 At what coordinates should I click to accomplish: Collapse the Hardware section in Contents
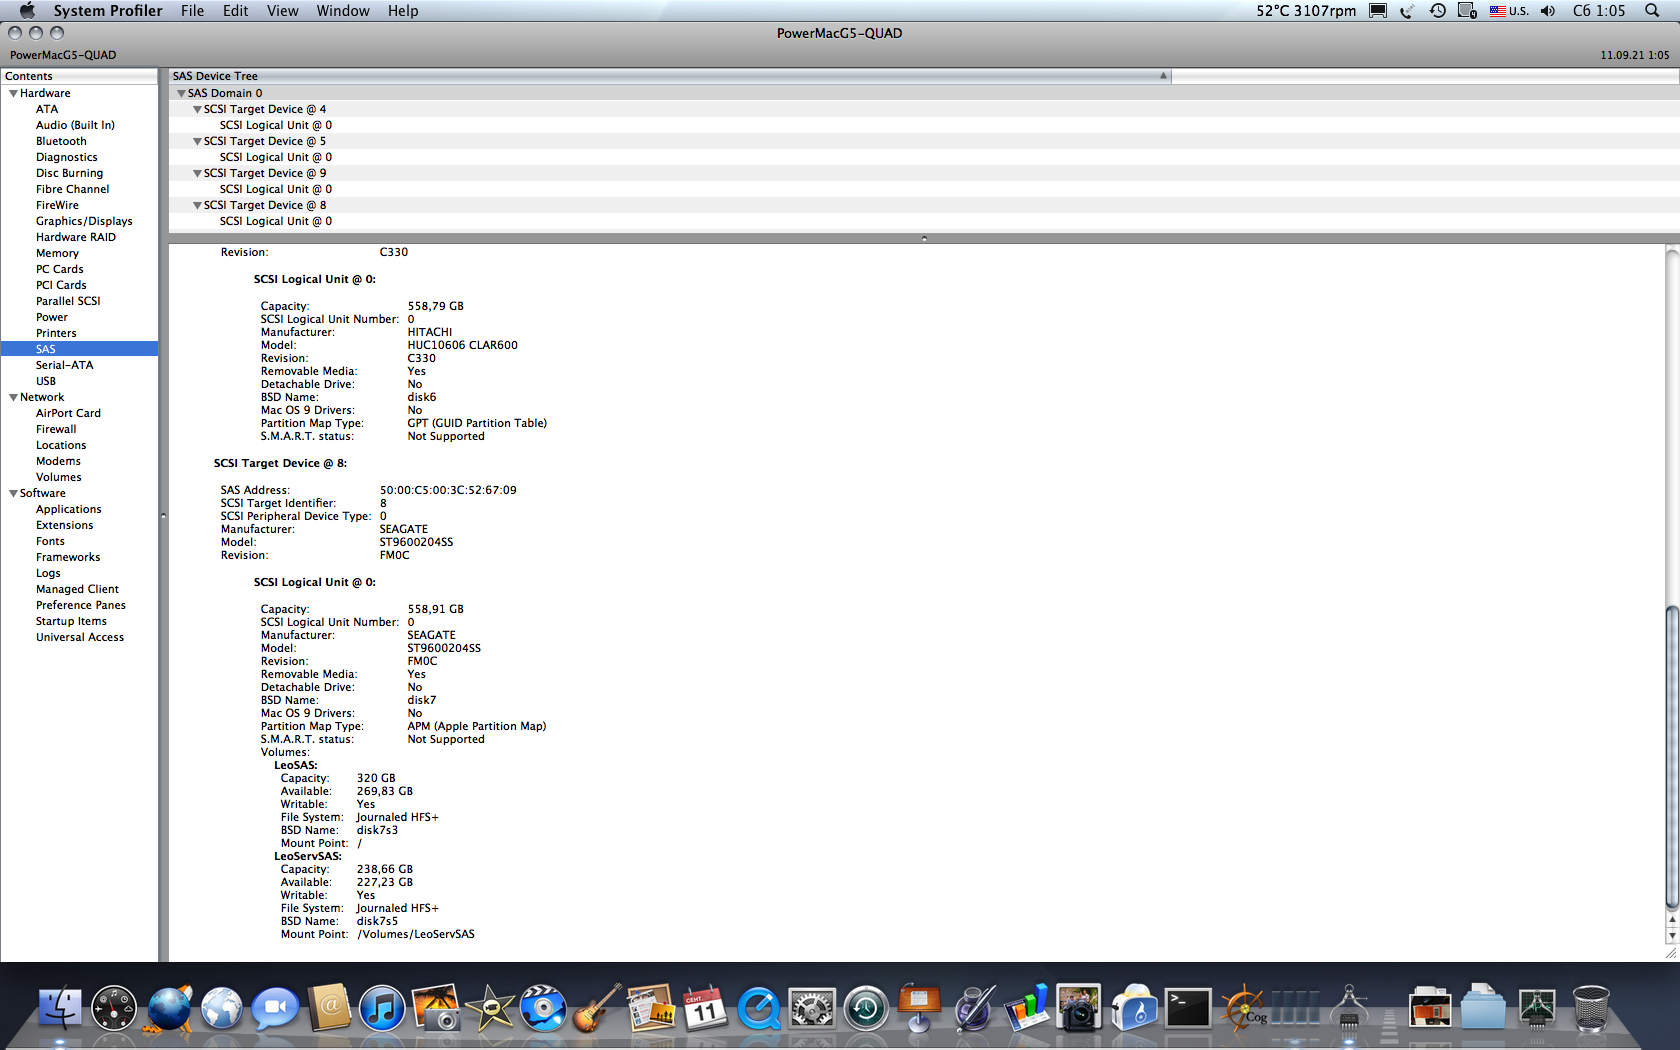pyautogui.click(x=13, y=93)
